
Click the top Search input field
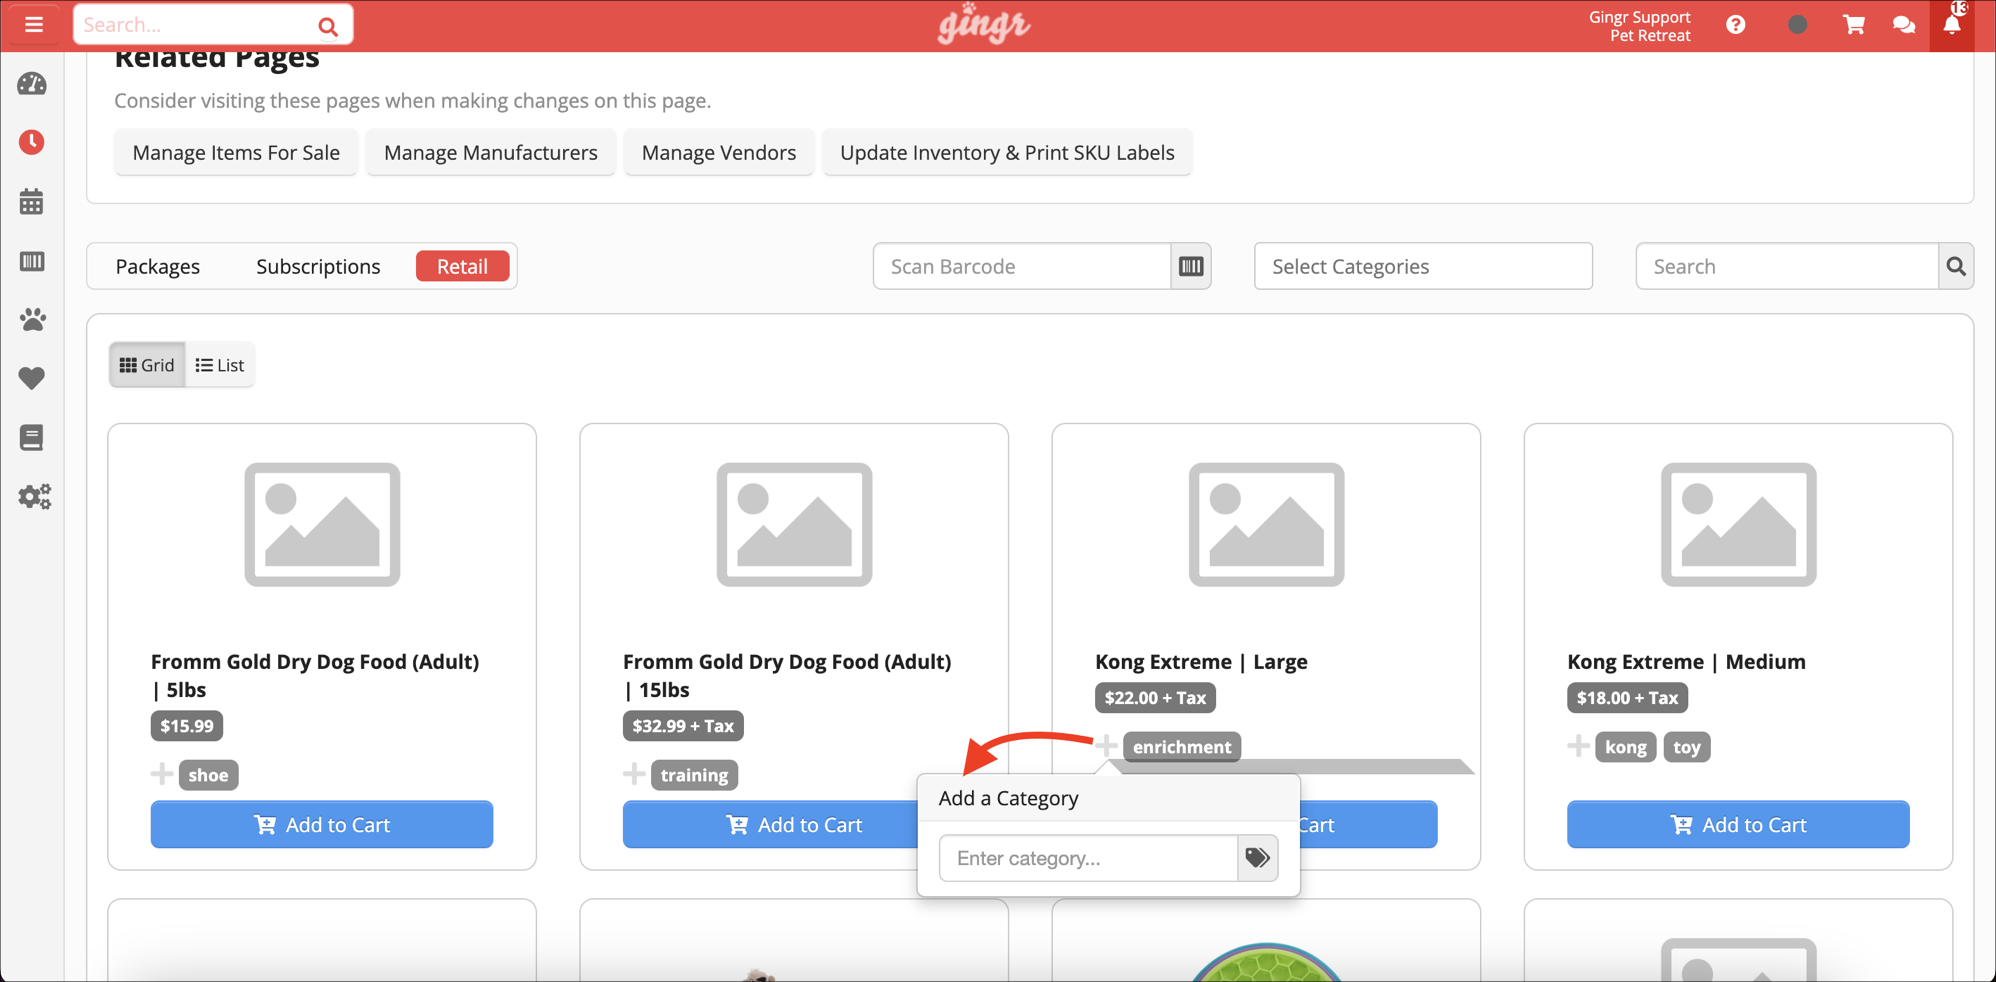click(195, 25)
